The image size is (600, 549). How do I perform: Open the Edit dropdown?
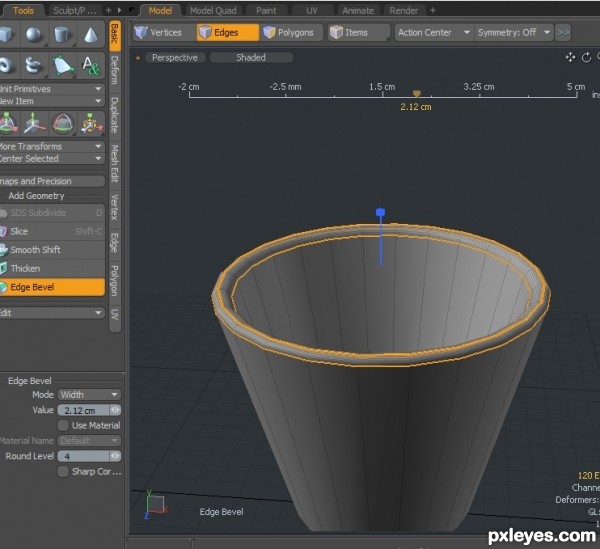click(x=52, y=313)
